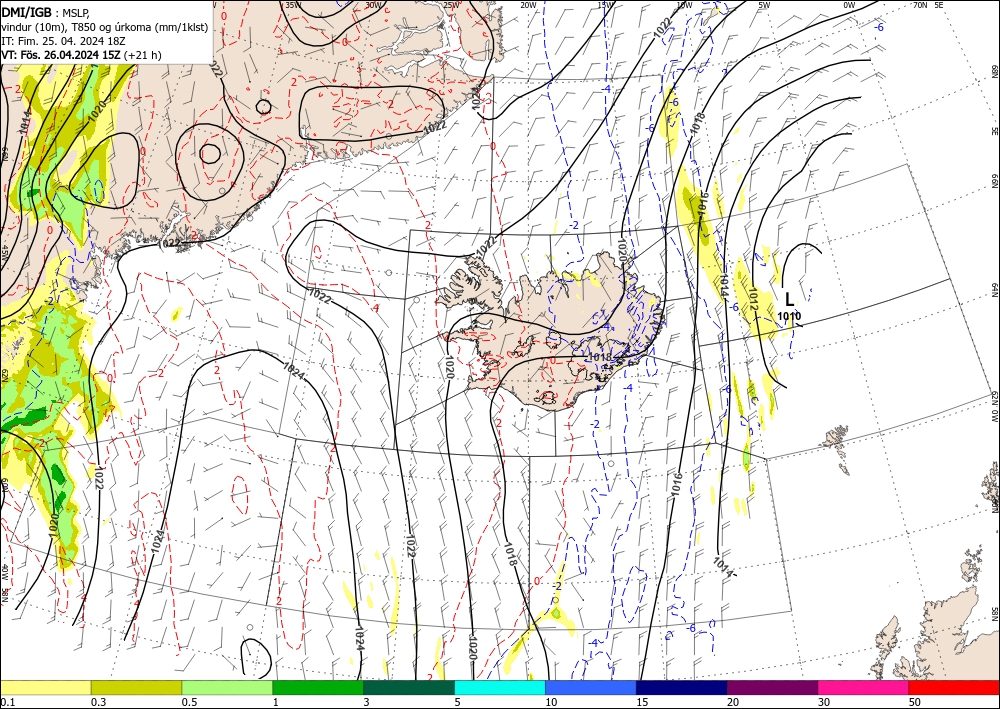Click the '15W' longitude label
The width and height of the screenshot is (1000, 709).
605,5
